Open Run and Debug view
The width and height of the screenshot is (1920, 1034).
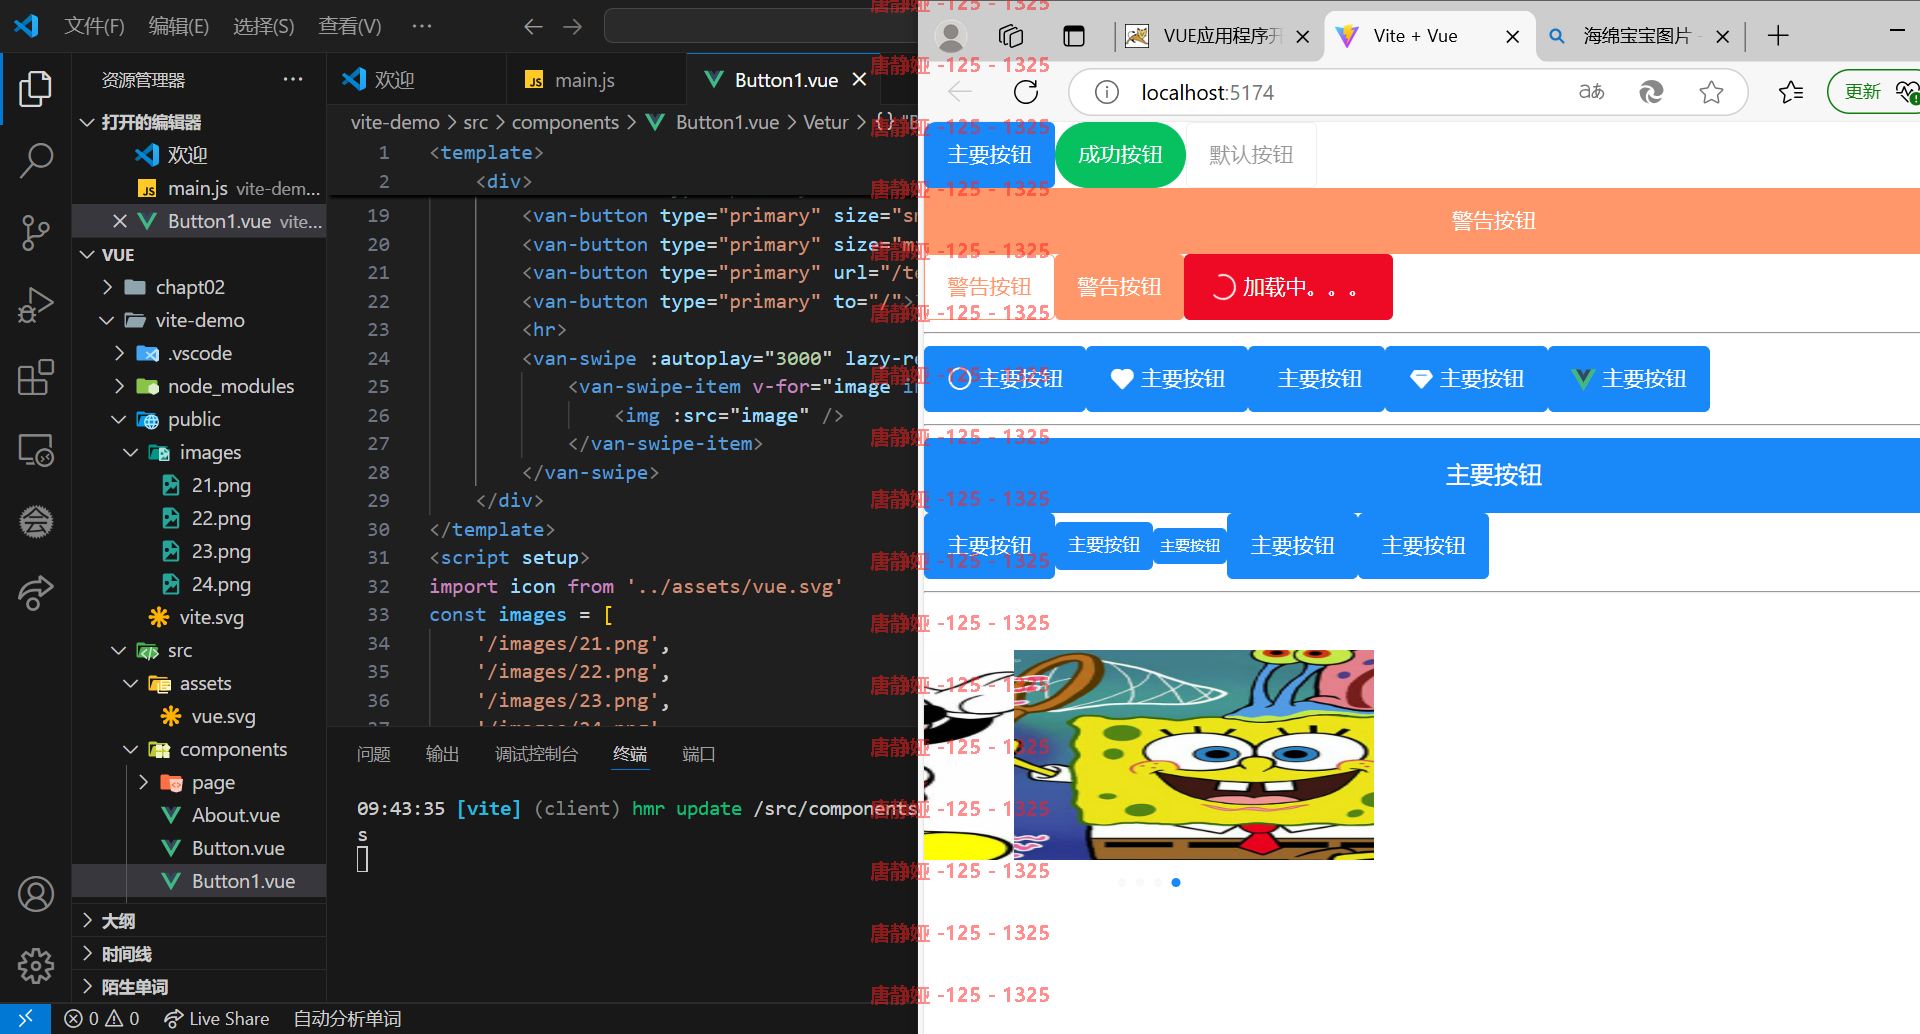[36, 305]
